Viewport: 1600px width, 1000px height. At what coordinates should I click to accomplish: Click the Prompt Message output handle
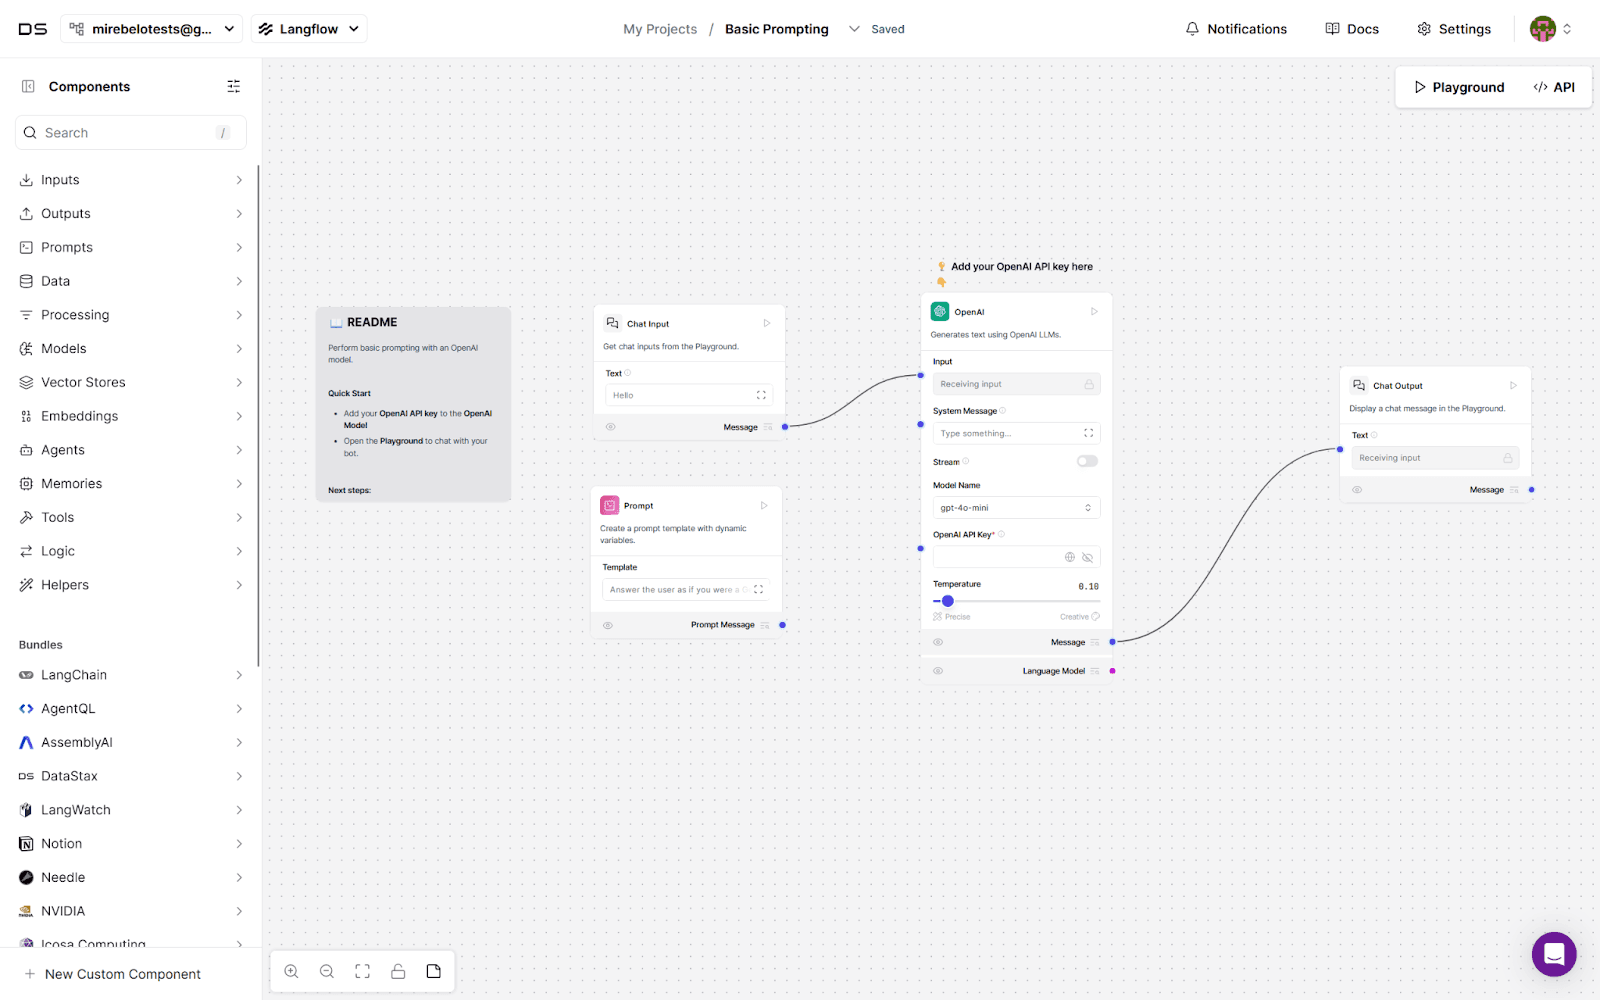point(782,625)
